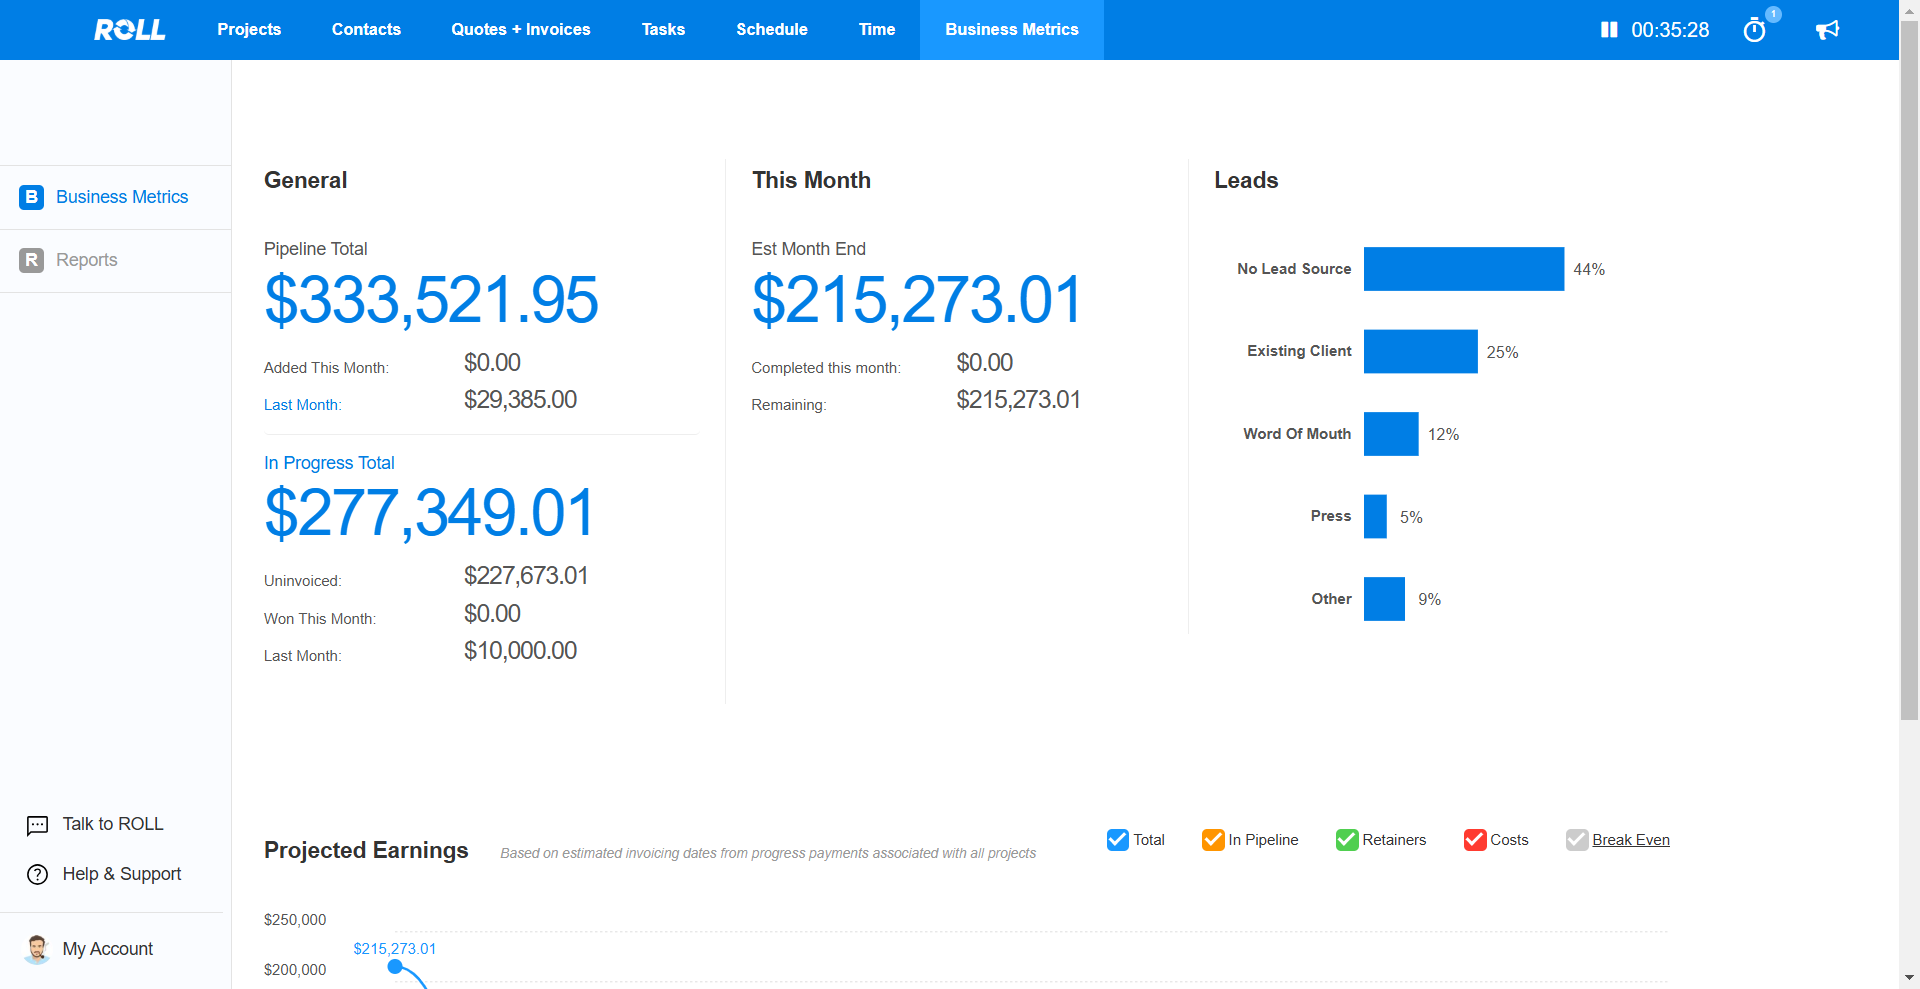The height and width of the screenshot is (989, 1920).
Task: Click the Reports sidebar icon
Action: (32, 260)
